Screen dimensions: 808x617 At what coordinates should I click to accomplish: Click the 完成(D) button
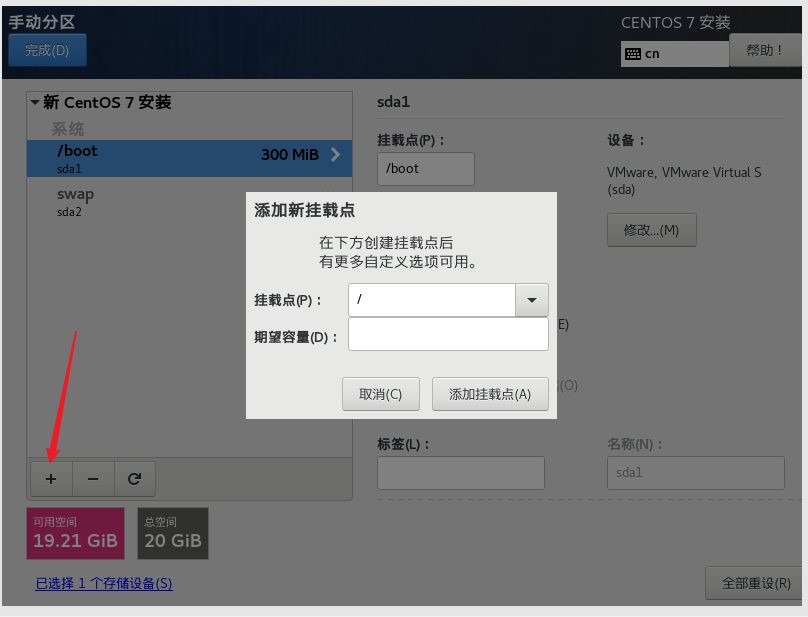click(x=47, y=50)
